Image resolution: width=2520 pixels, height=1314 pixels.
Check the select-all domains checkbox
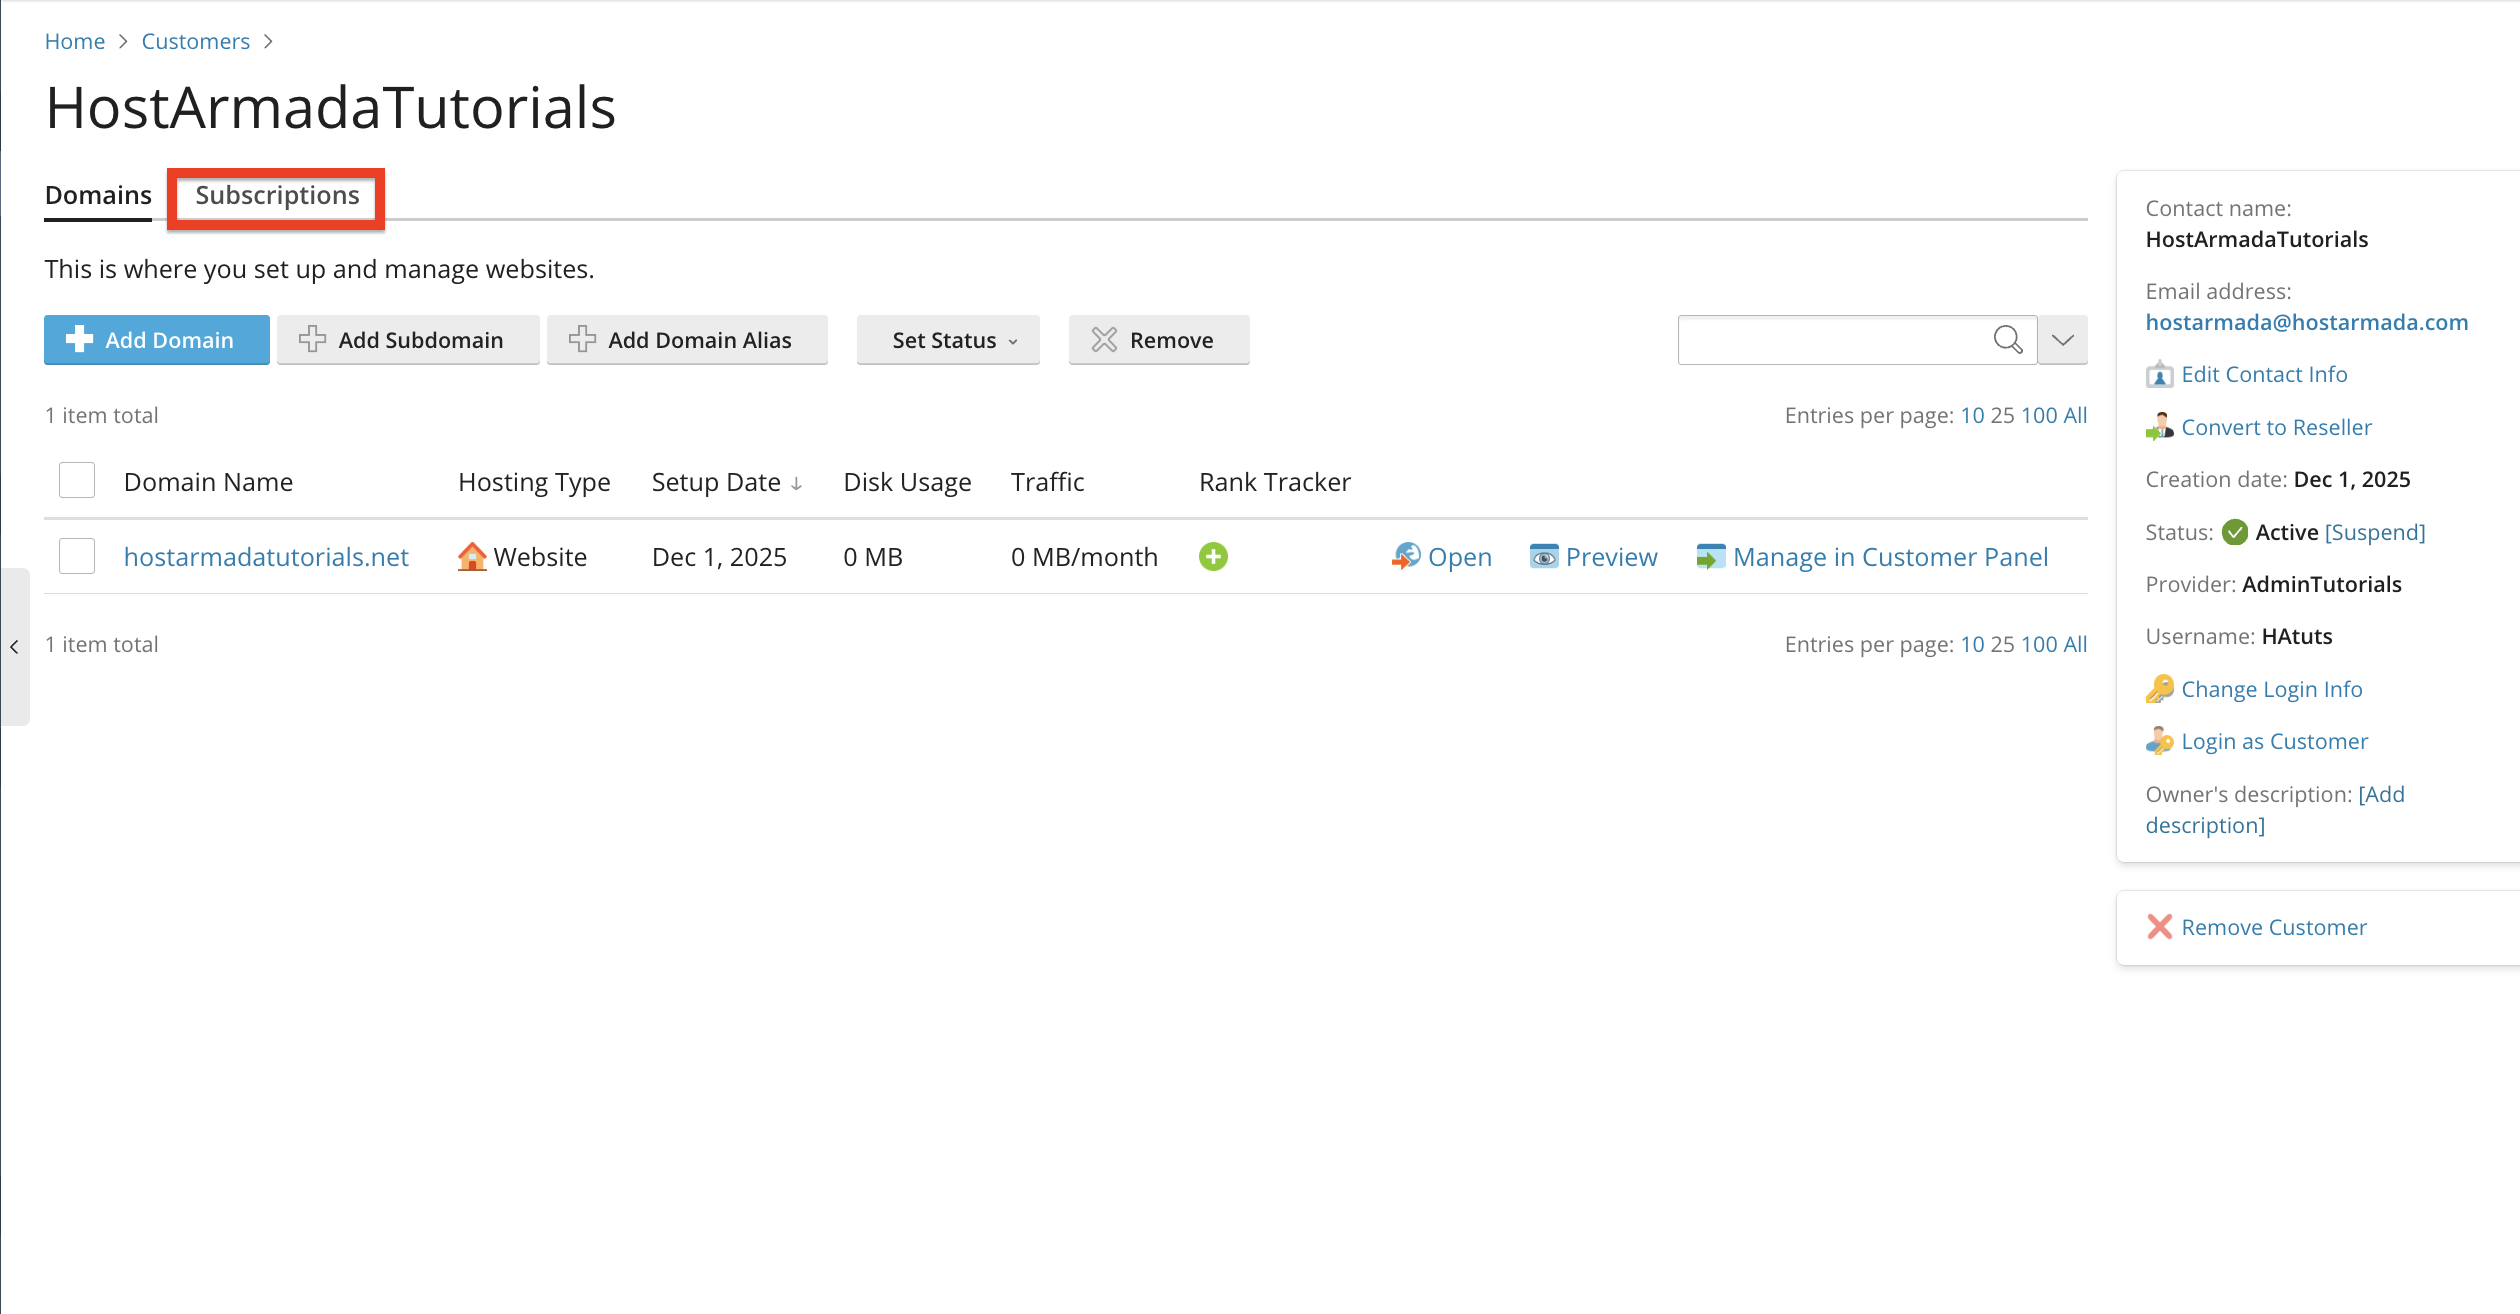click(x=76, y=480)
